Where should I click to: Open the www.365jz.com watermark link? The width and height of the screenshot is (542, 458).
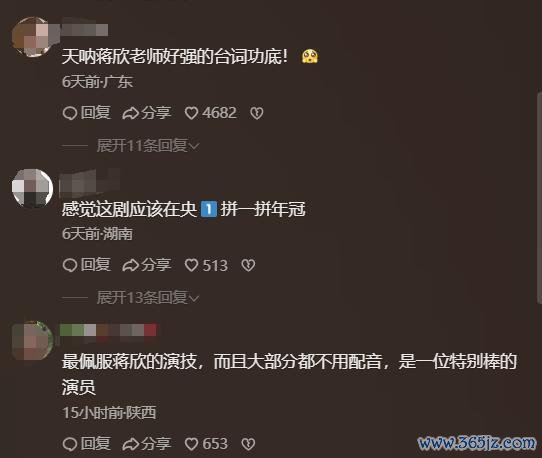pos(477,443)
